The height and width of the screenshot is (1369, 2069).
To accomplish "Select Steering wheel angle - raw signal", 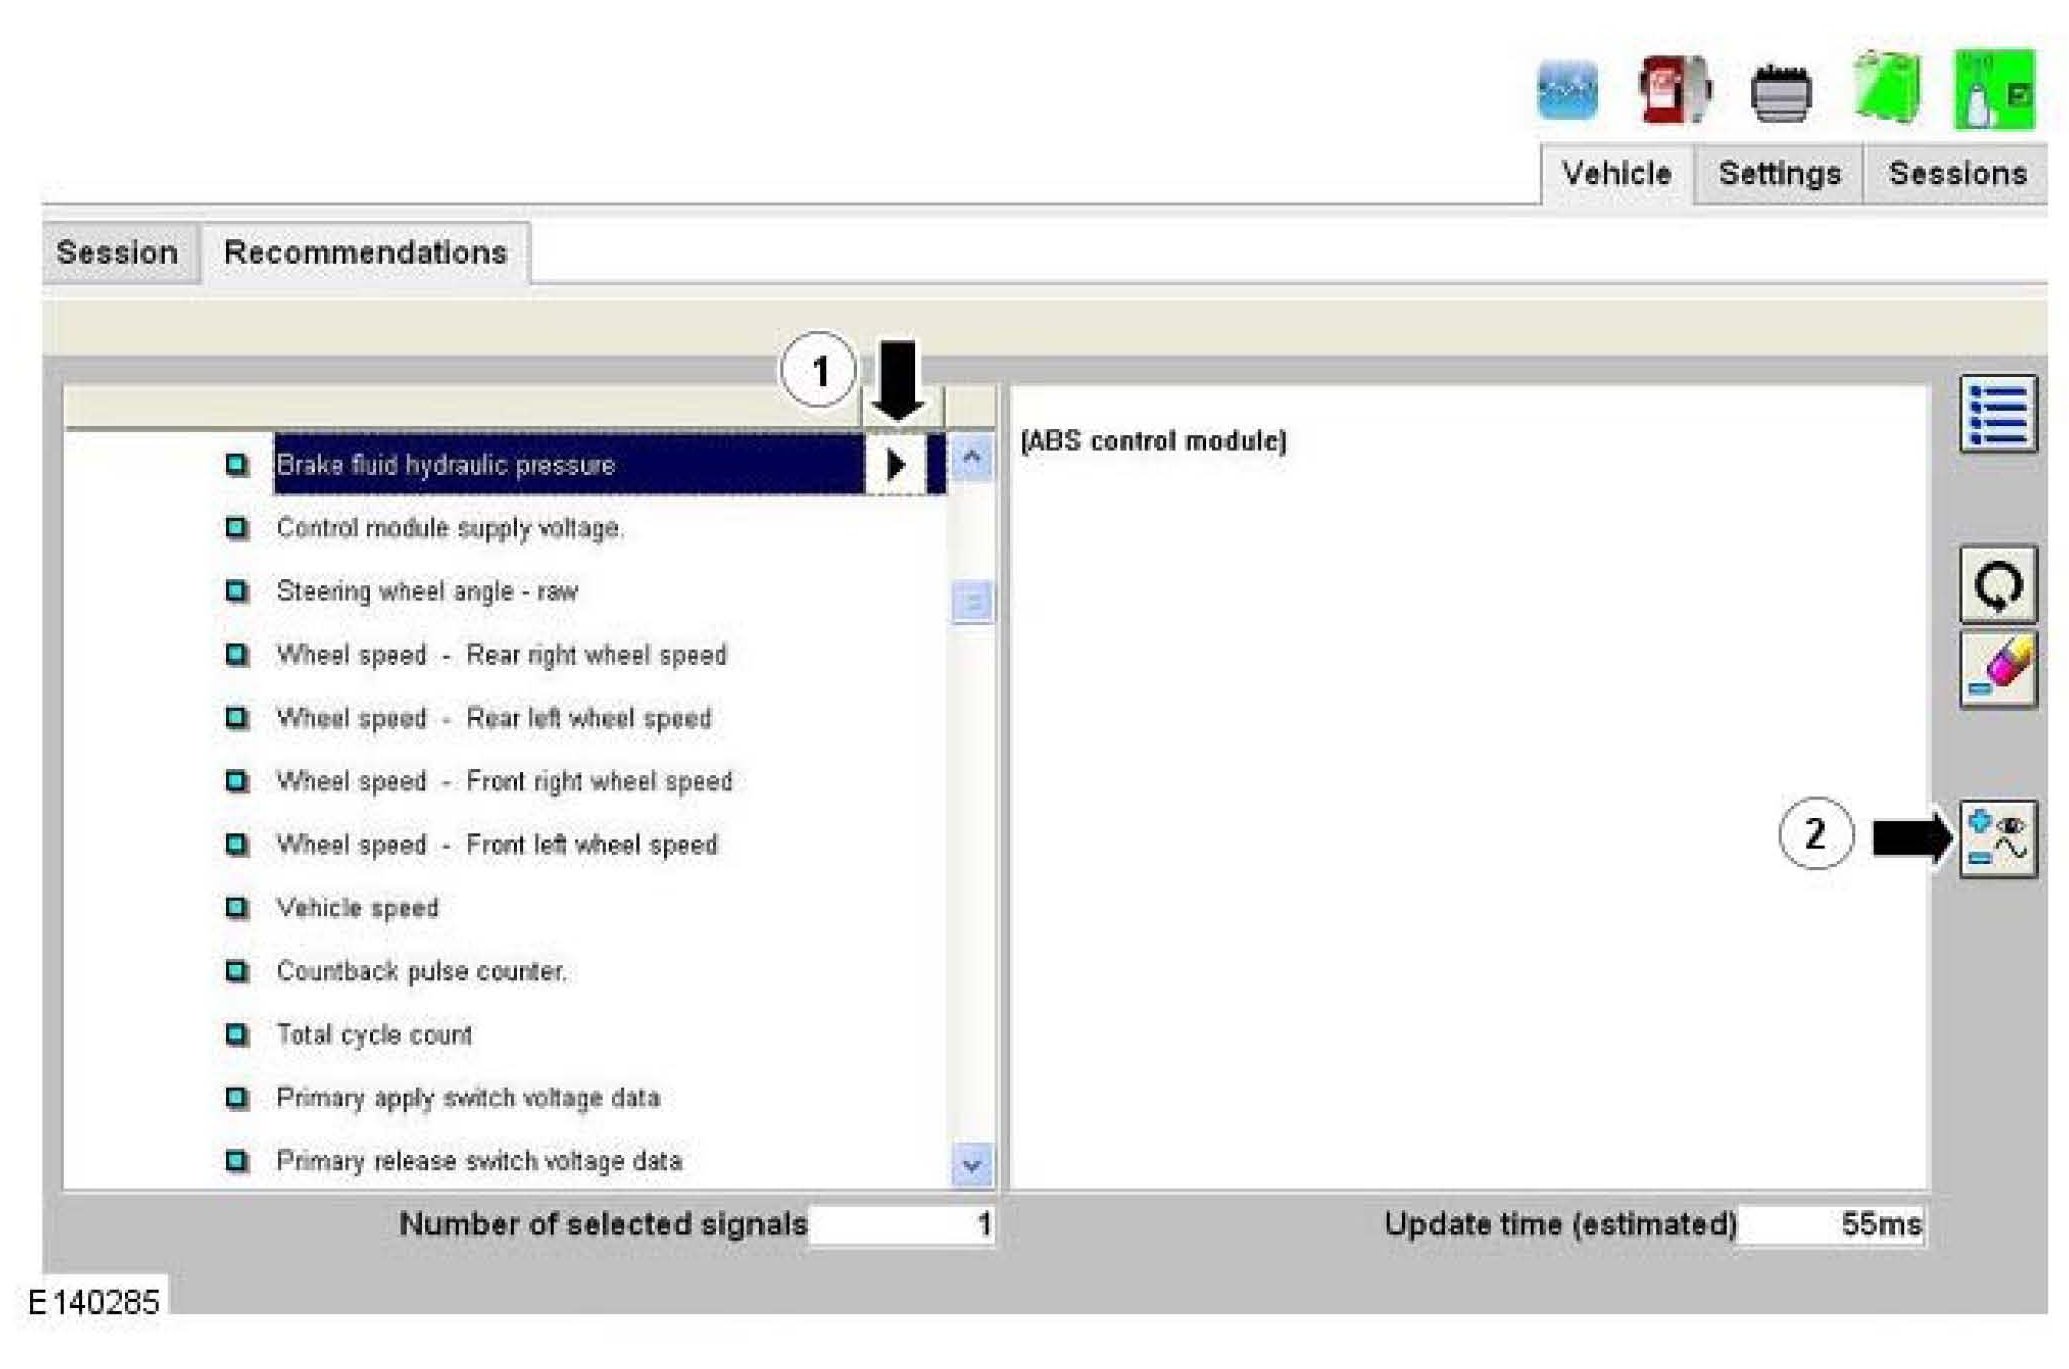I will [427, 592].
